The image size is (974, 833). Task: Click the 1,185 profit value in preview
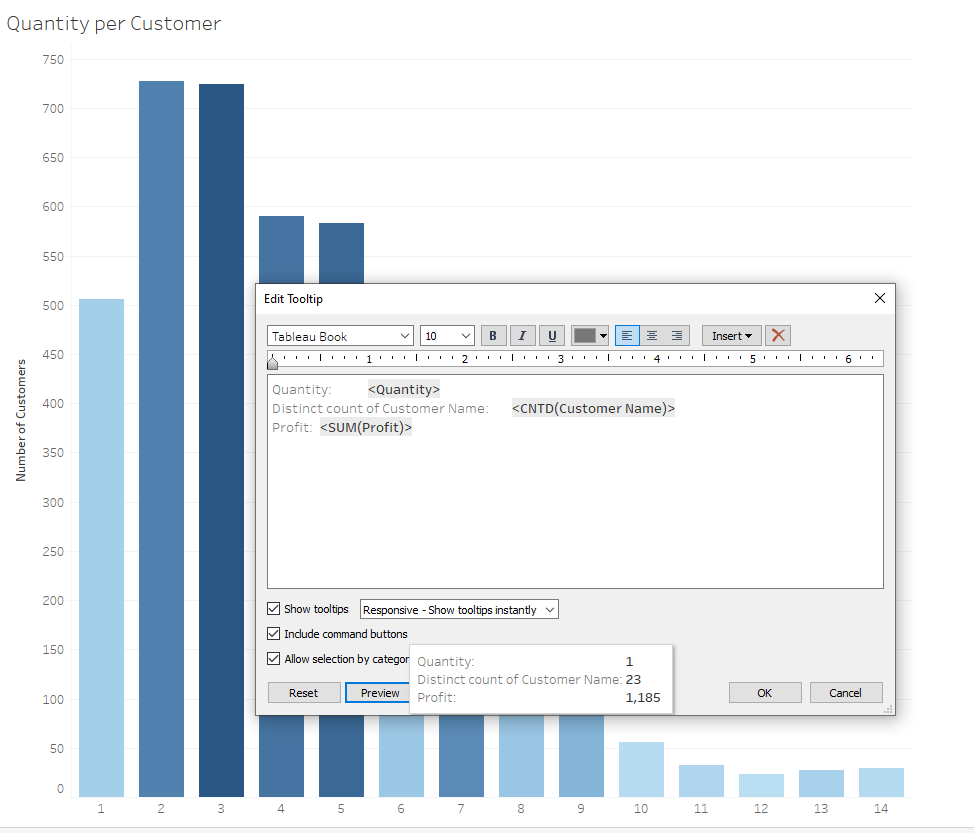point(643,698)
